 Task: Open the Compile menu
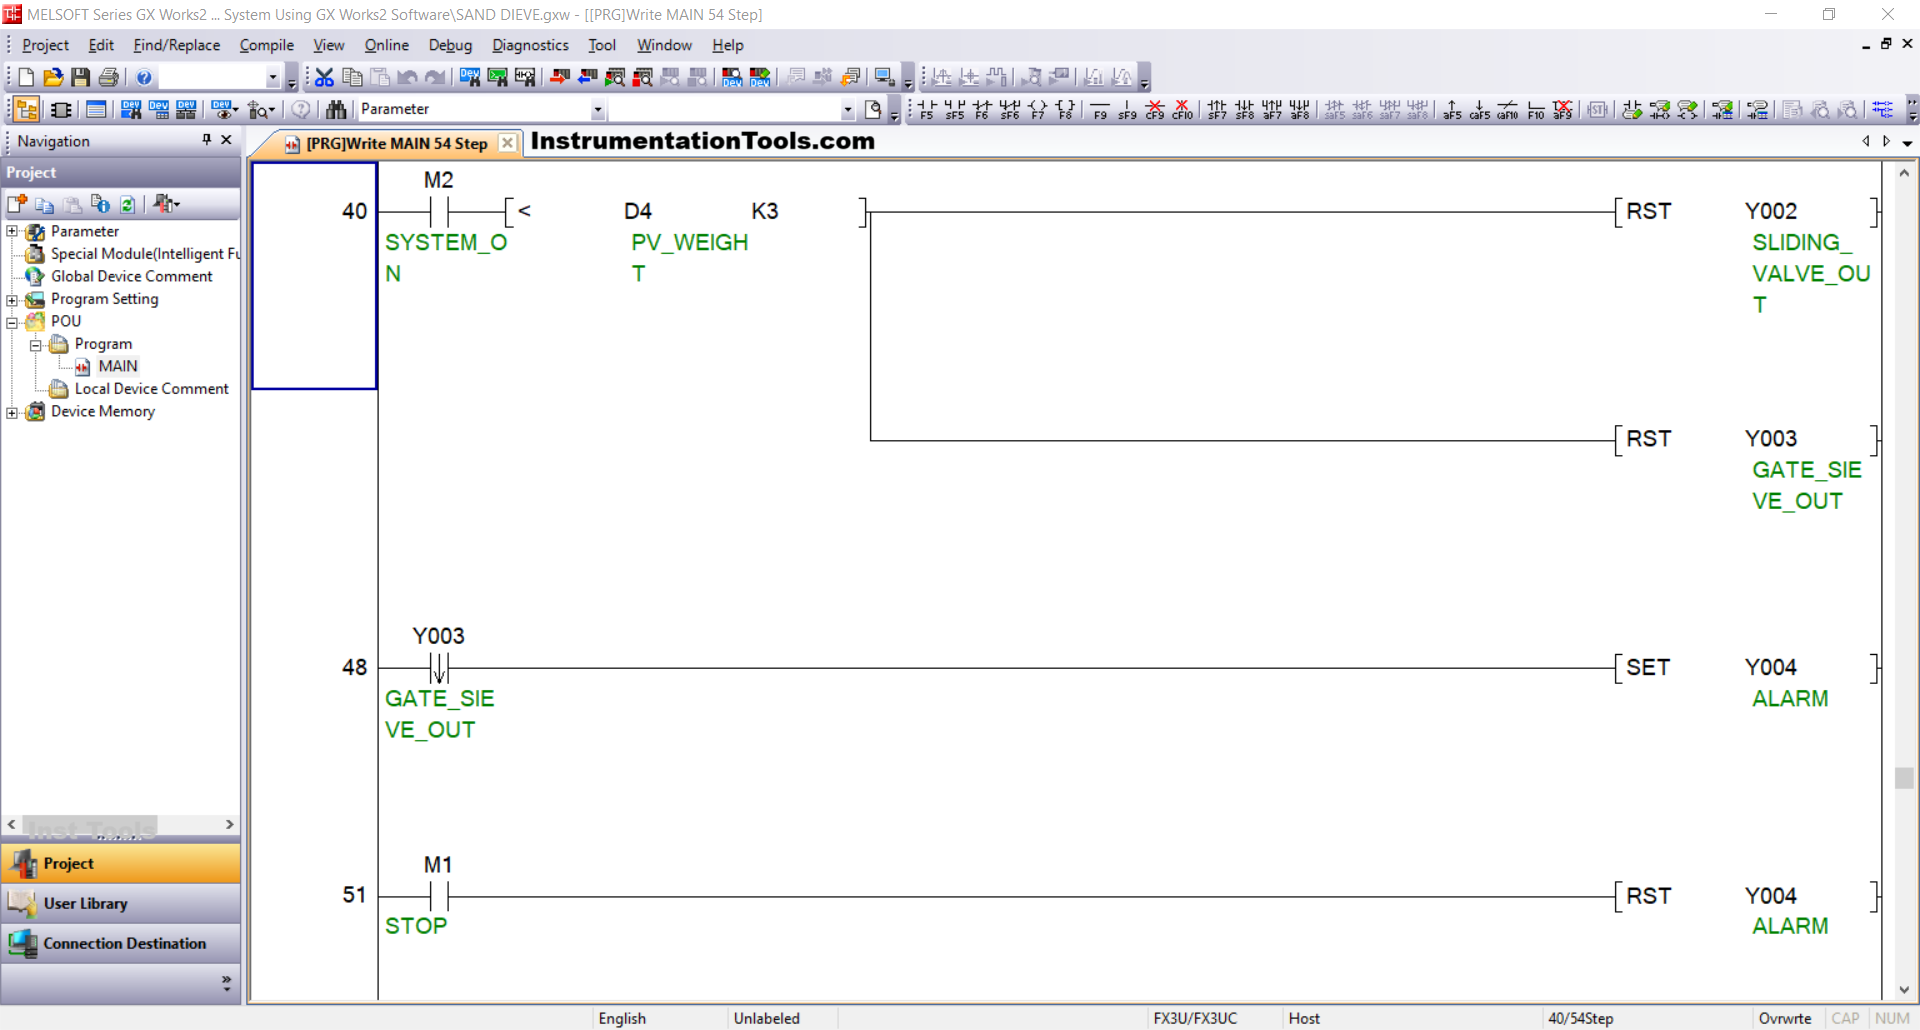(x=266, y=45)
